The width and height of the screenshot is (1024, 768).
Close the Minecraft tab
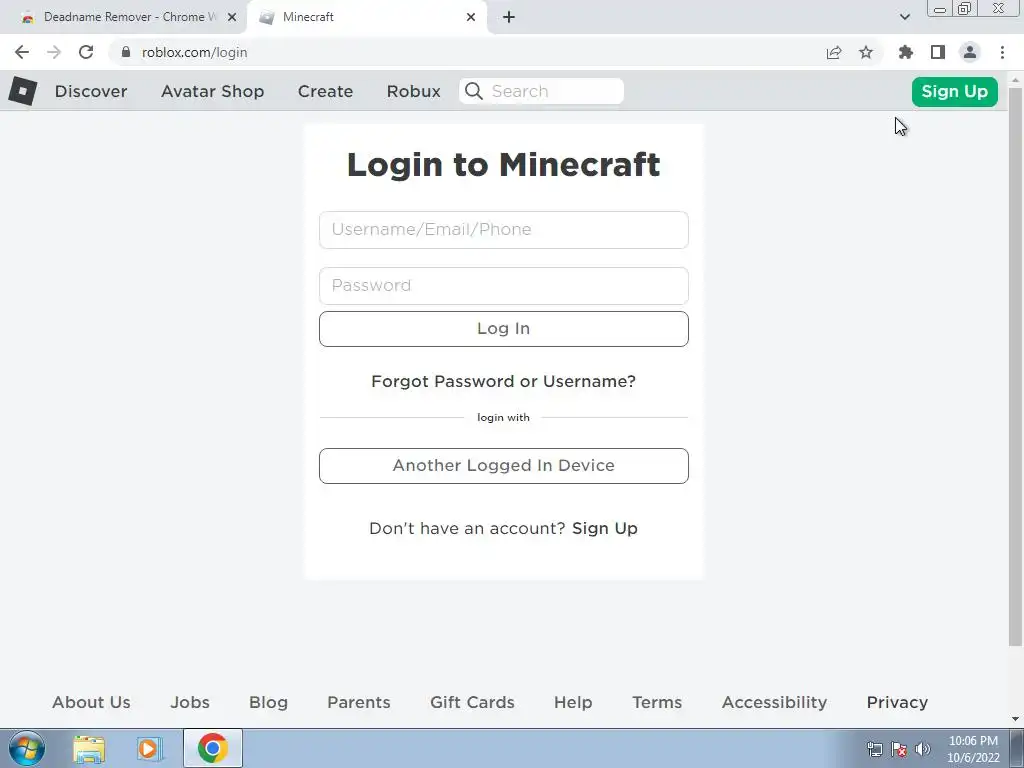point(471,17)
